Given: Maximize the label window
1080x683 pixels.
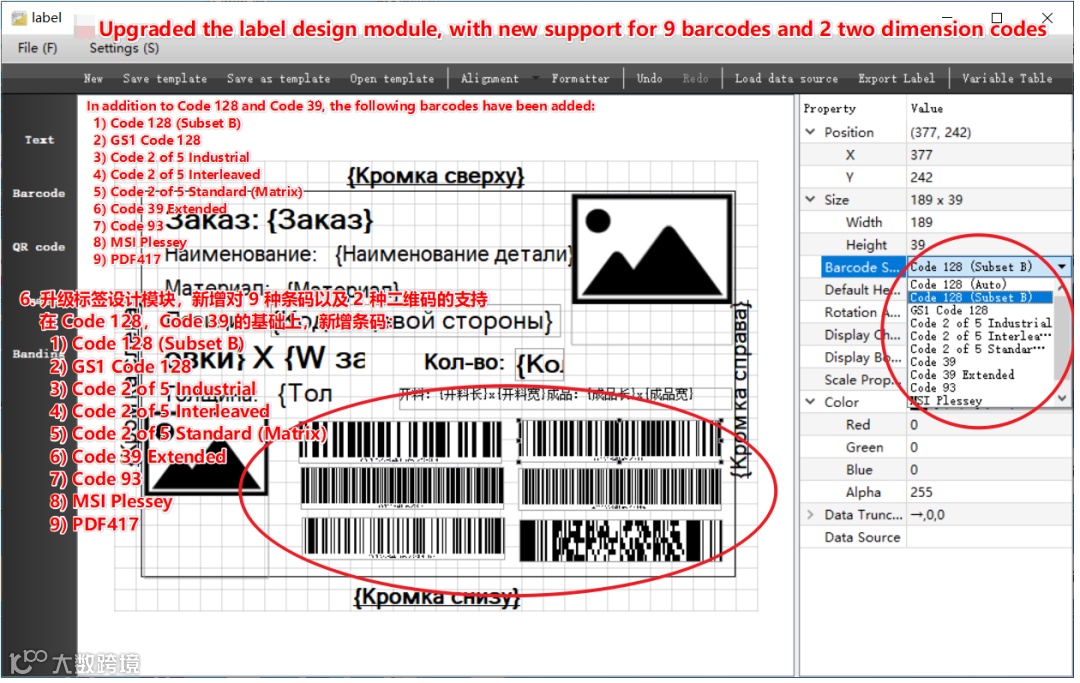Looking at the screenshot, I should click(x=997, y=17).
